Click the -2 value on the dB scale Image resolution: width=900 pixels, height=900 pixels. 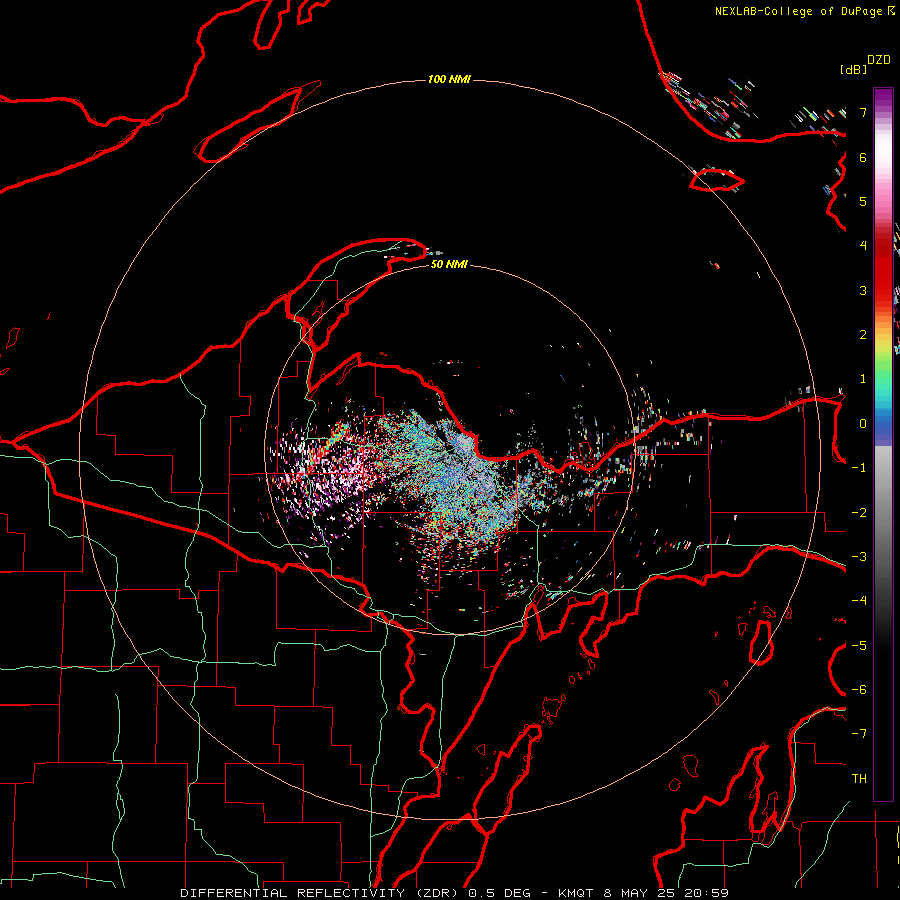pos(859,513)
